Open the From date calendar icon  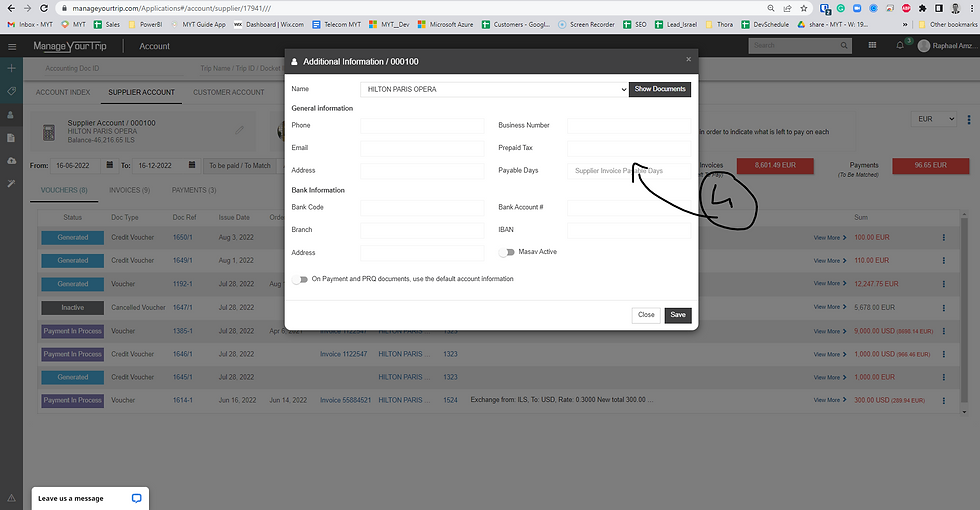[109, 165]
